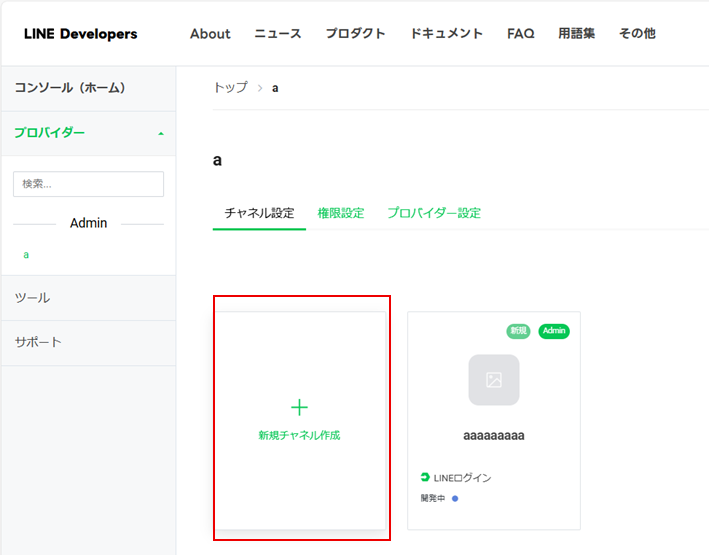This screenshot has height=555, width=709.
Task: Switch to the 権限設定 tab
Action: pos(341,213)
